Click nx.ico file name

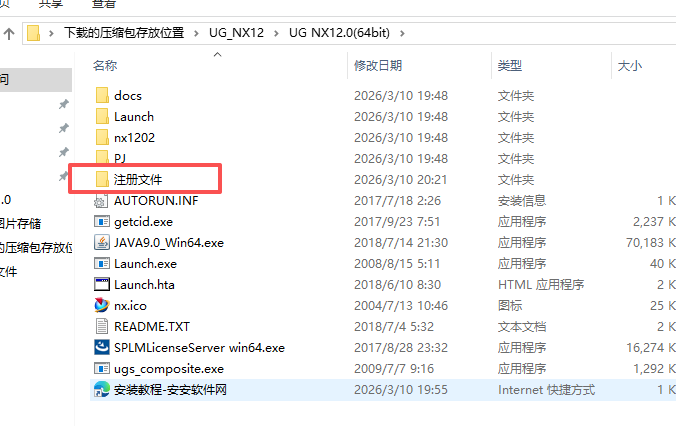point(131,305)
